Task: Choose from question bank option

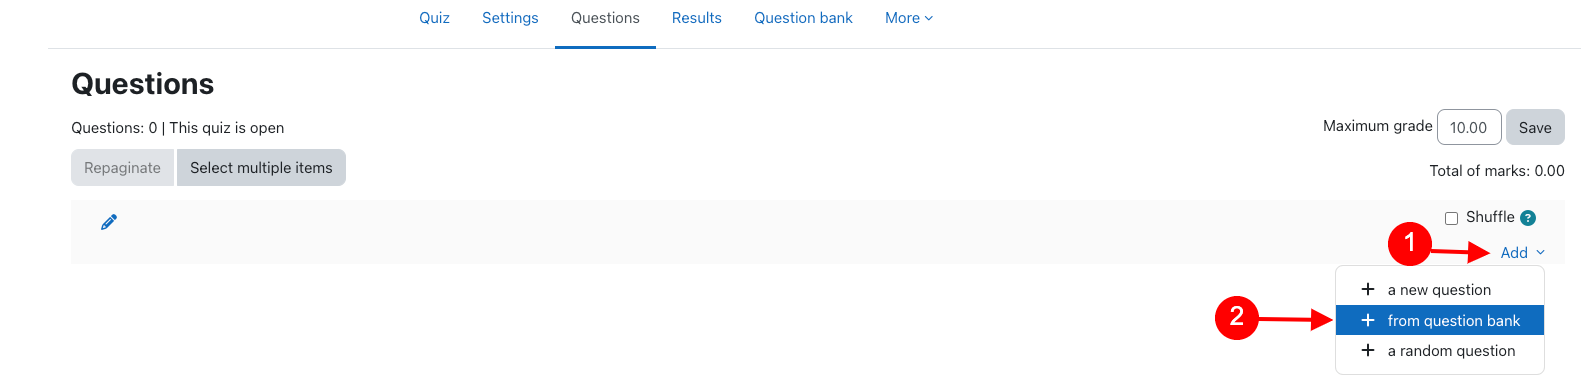Action: click(1440, 320)
